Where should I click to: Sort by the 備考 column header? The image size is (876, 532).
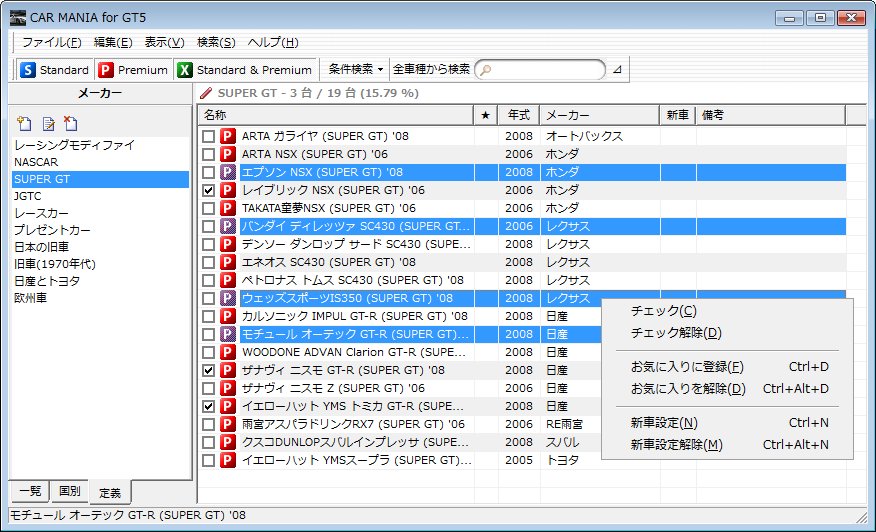(770, 115)
